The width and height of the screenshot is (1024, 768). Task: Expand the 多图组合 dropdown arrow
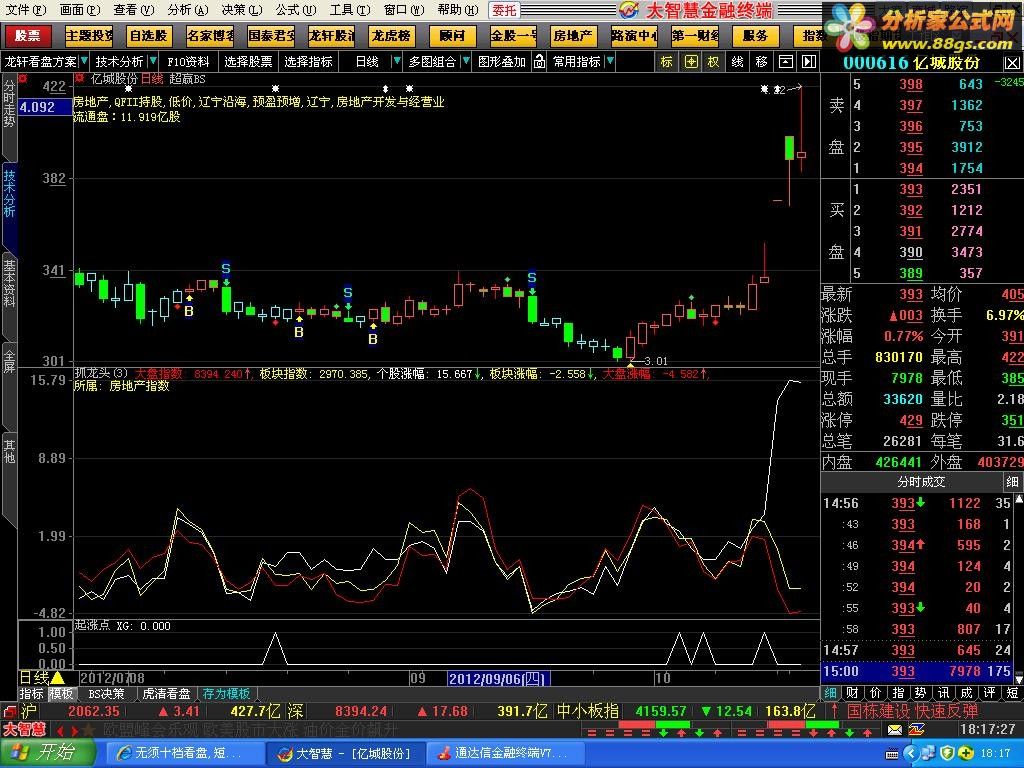(x=465, y=61)
